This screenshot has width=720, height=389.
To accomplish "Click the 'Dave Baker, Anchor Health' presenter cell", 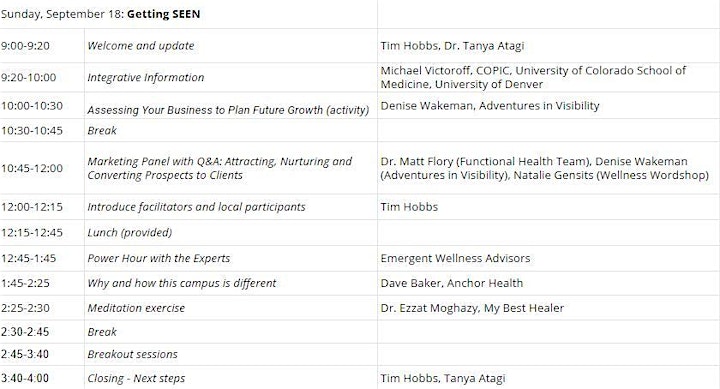I will pyautogui.click(x=548, y=283).
